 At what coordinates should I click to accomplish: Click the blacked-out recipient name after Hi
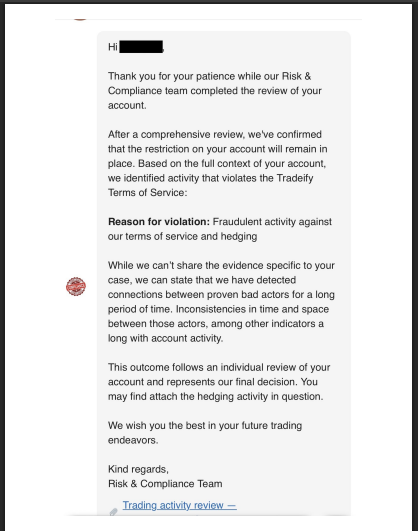click(x=141, y=47)
